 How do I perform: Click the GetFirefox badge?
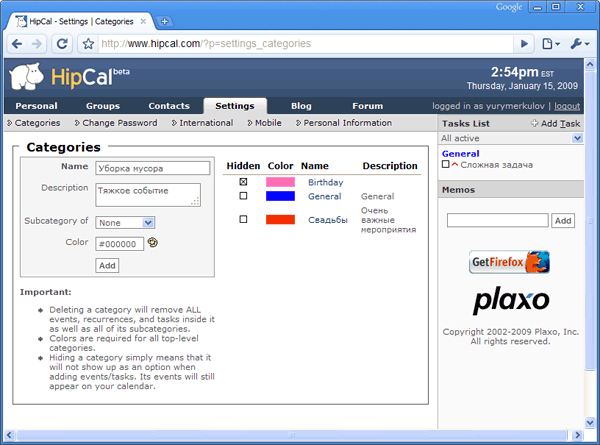509,262
